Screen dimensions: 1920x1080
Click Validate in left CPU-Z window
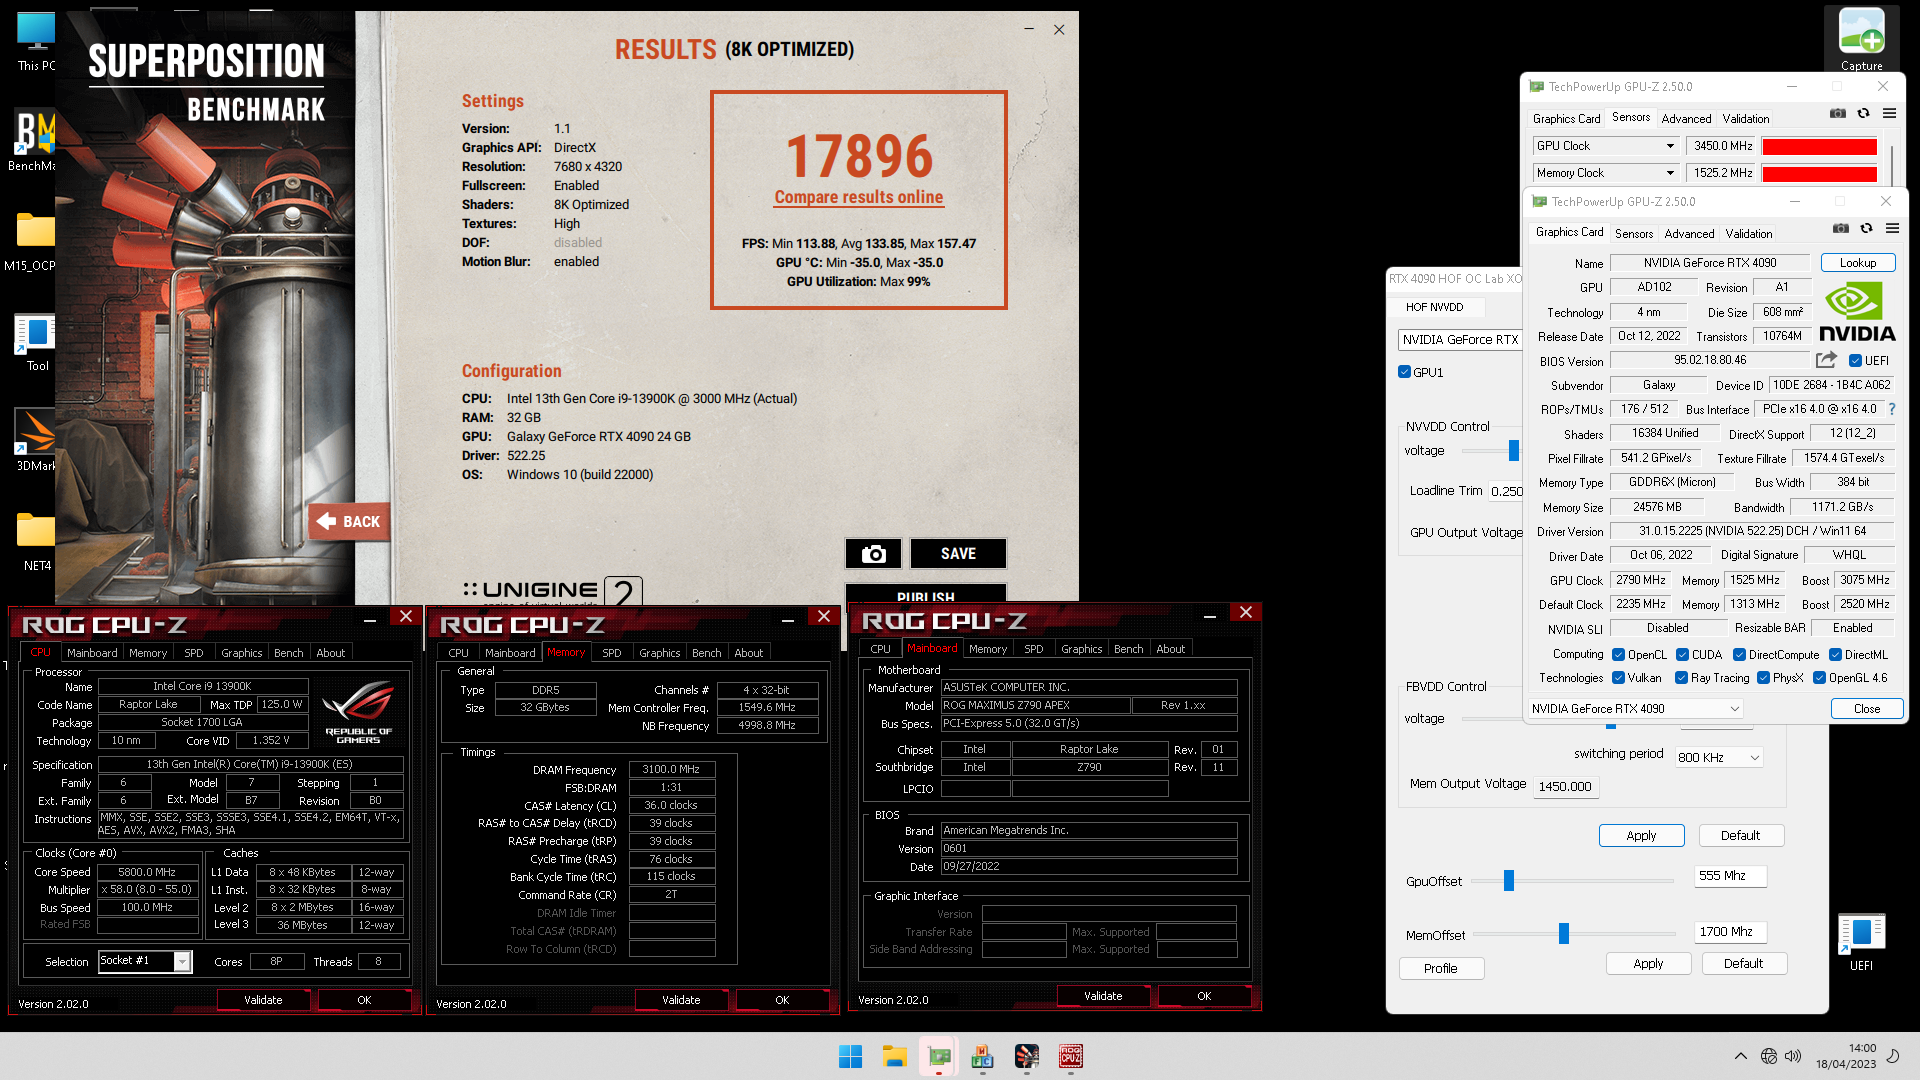tap(263, 1000)
